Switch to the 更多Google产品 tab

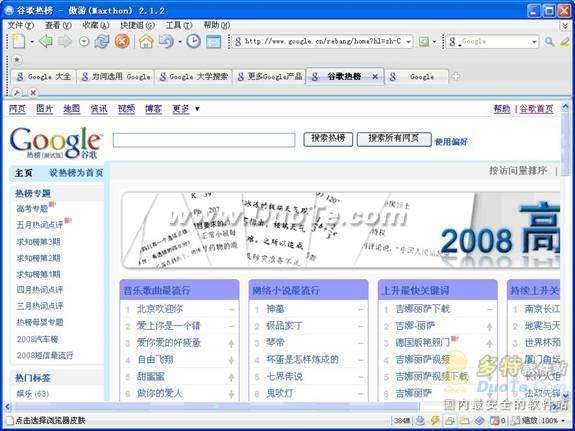(269, 77)
